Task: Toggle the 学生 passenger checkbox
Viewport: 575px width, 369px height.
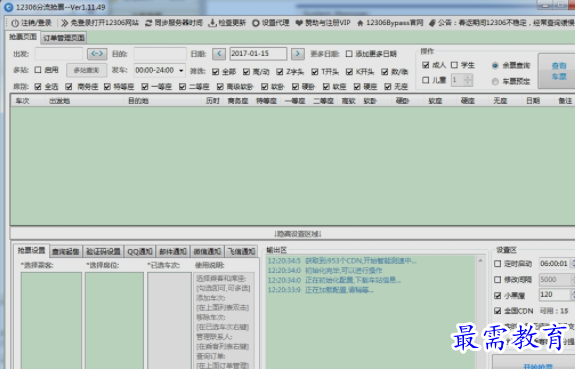Action: point(454,65)
